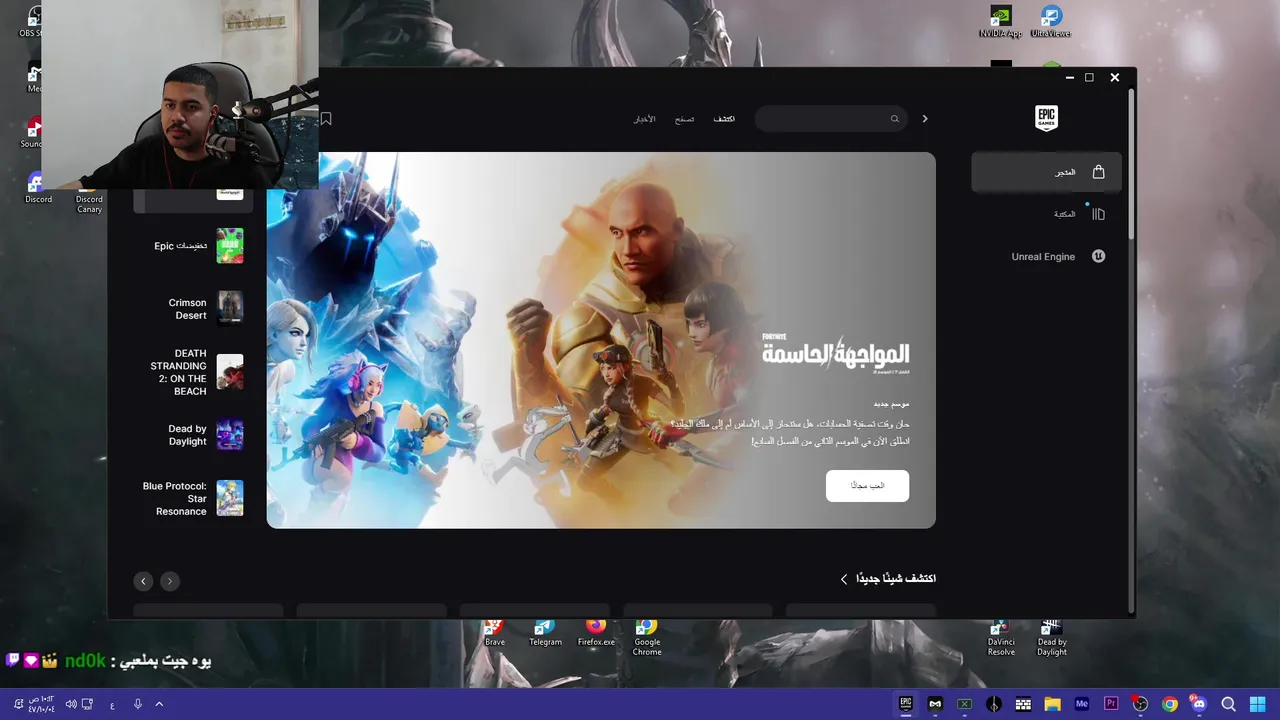Click the launcher vertical scrollbar

[1132, 165]
